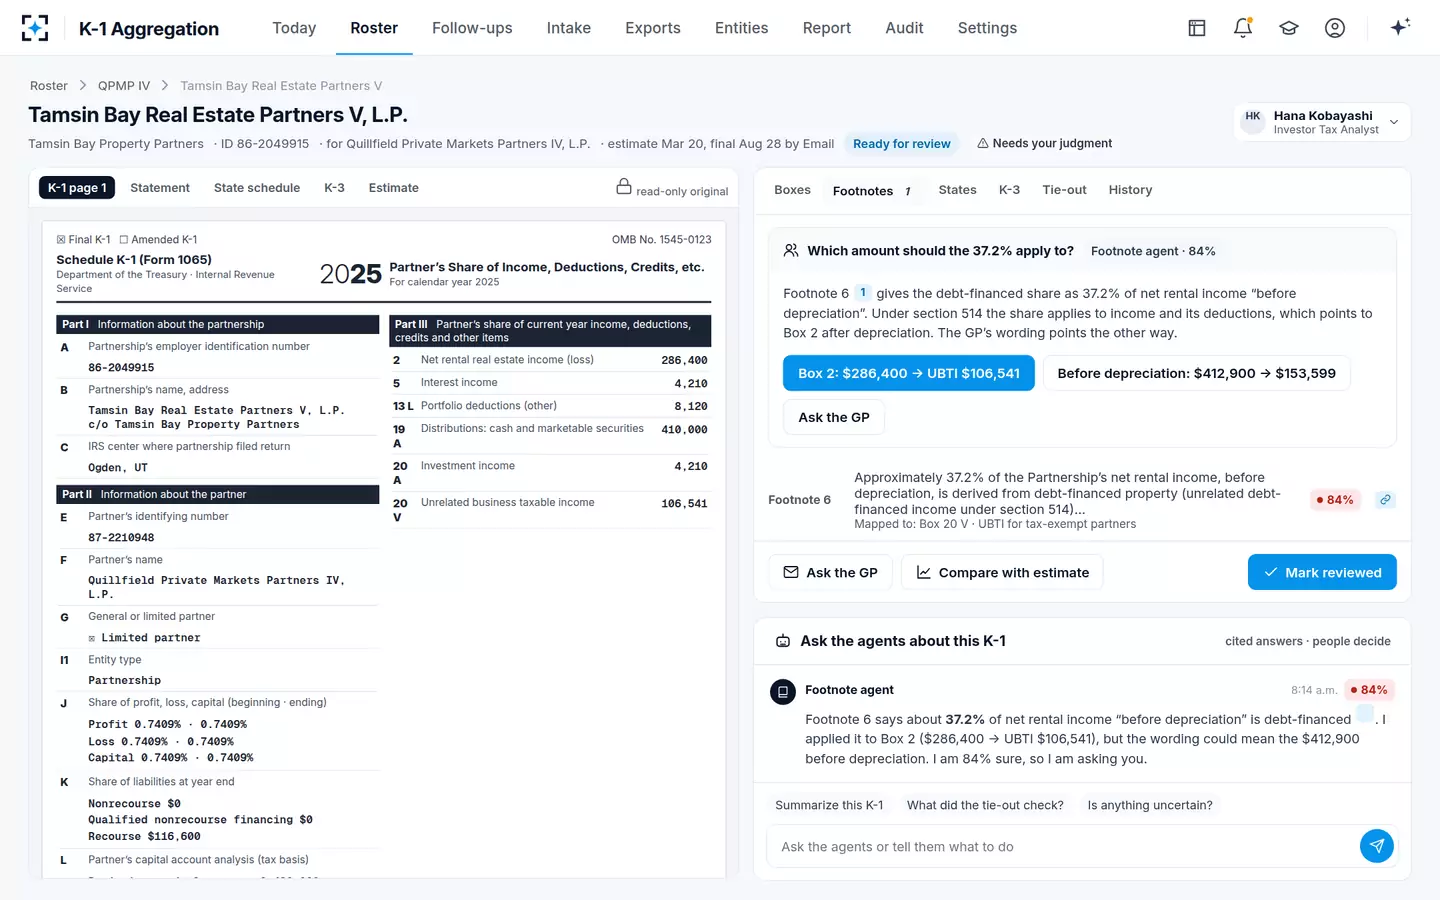The width and height of the screenshot is (1440, 900).
Task: Open the graduation cap help icon
Action: [1289, 28]
